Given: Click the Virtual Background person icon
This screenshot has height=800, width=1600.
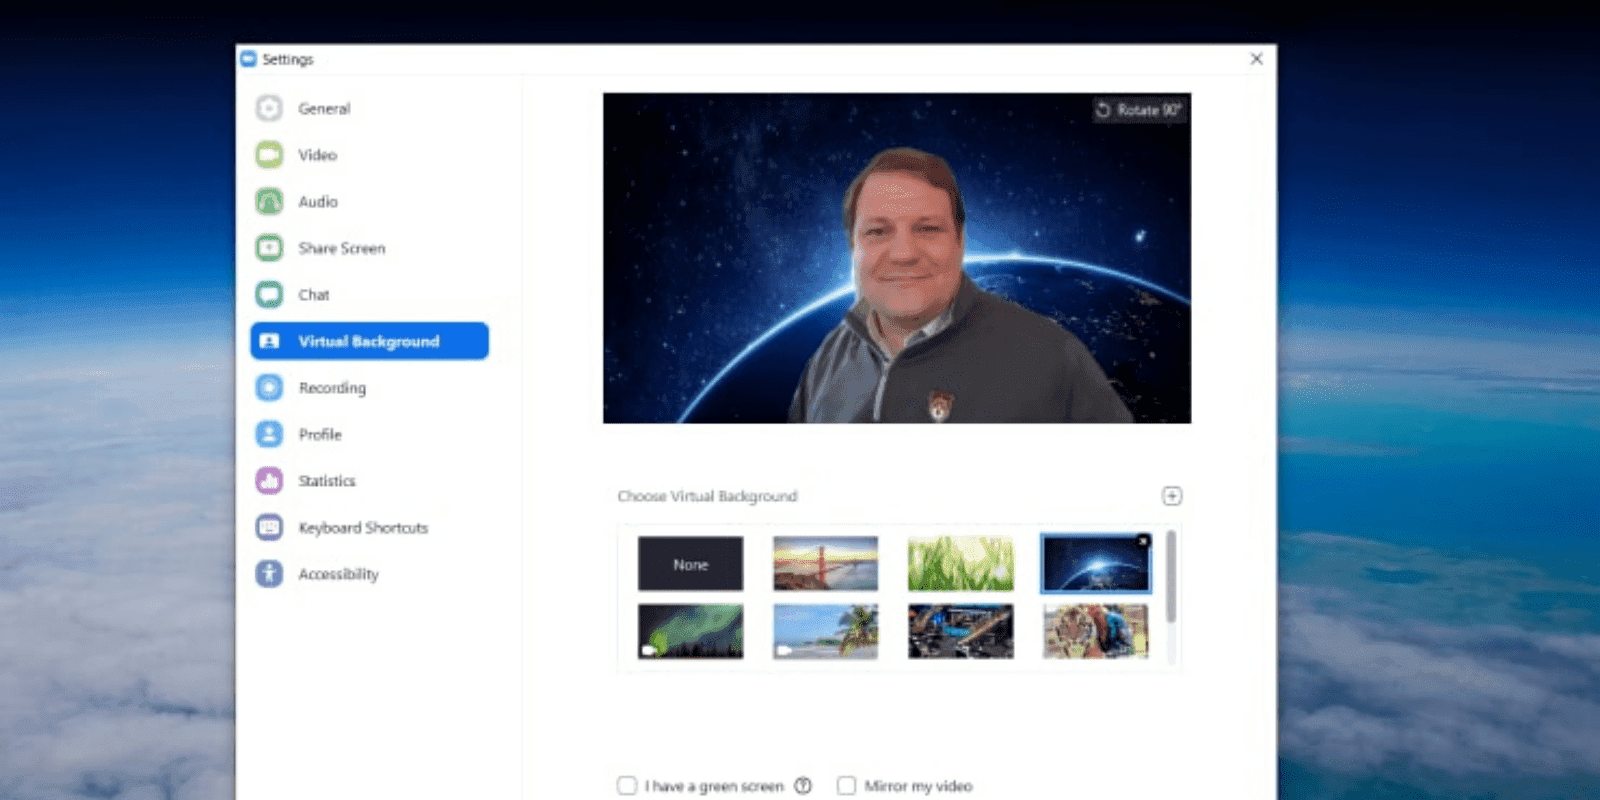Looking at the screenshot, I should [269, 341].
